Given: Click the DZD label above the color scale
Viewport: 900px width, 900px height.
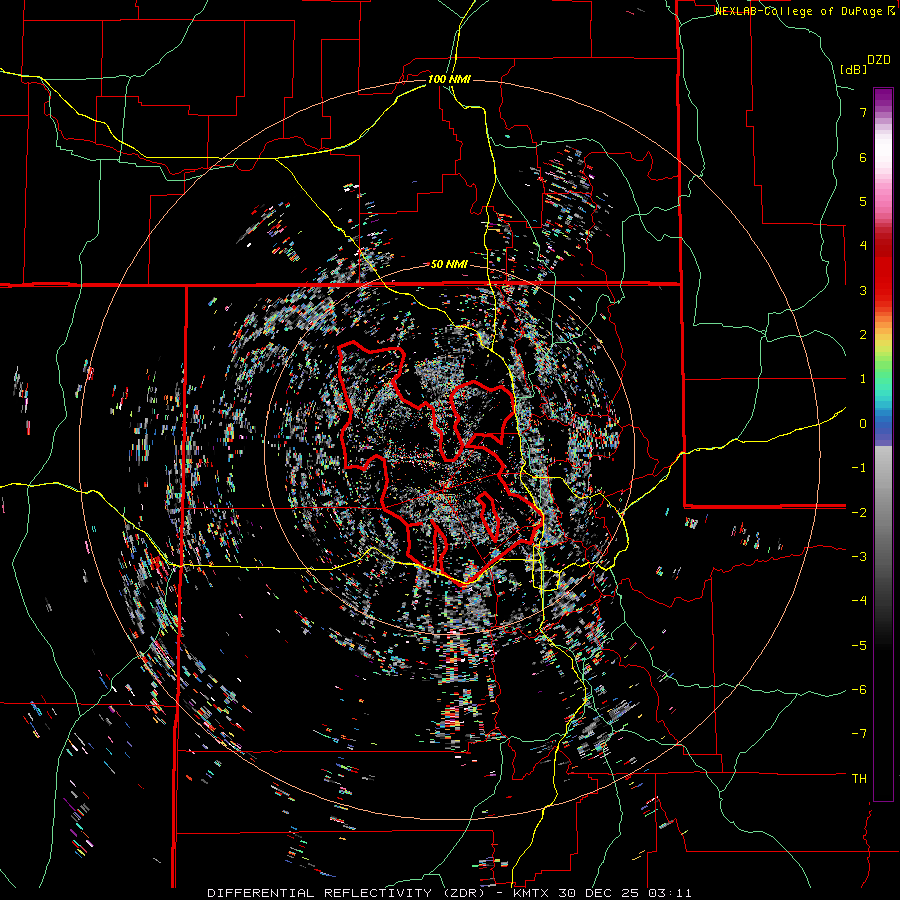Looking at the screenshot, I should click(879, 60).
